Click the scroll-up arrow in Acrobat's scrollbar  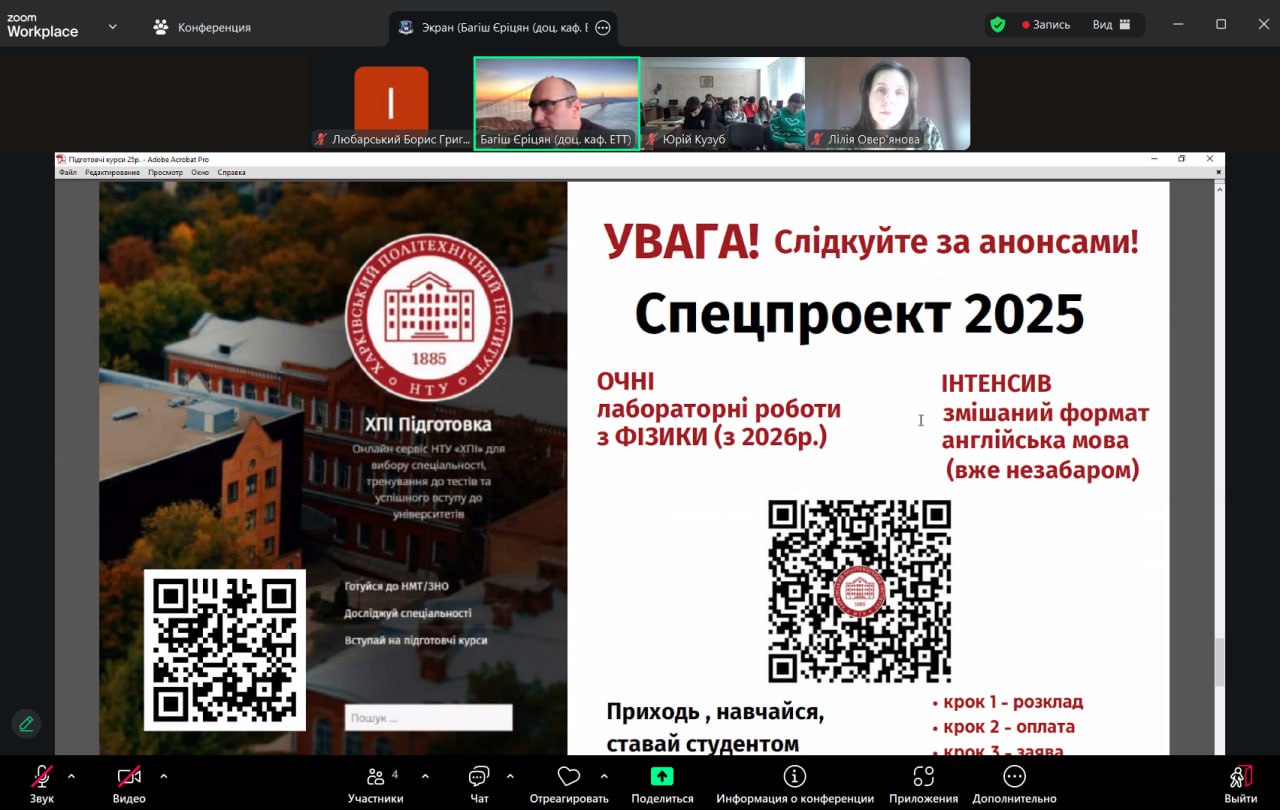pyautogui.click(x=1219, y=188)
